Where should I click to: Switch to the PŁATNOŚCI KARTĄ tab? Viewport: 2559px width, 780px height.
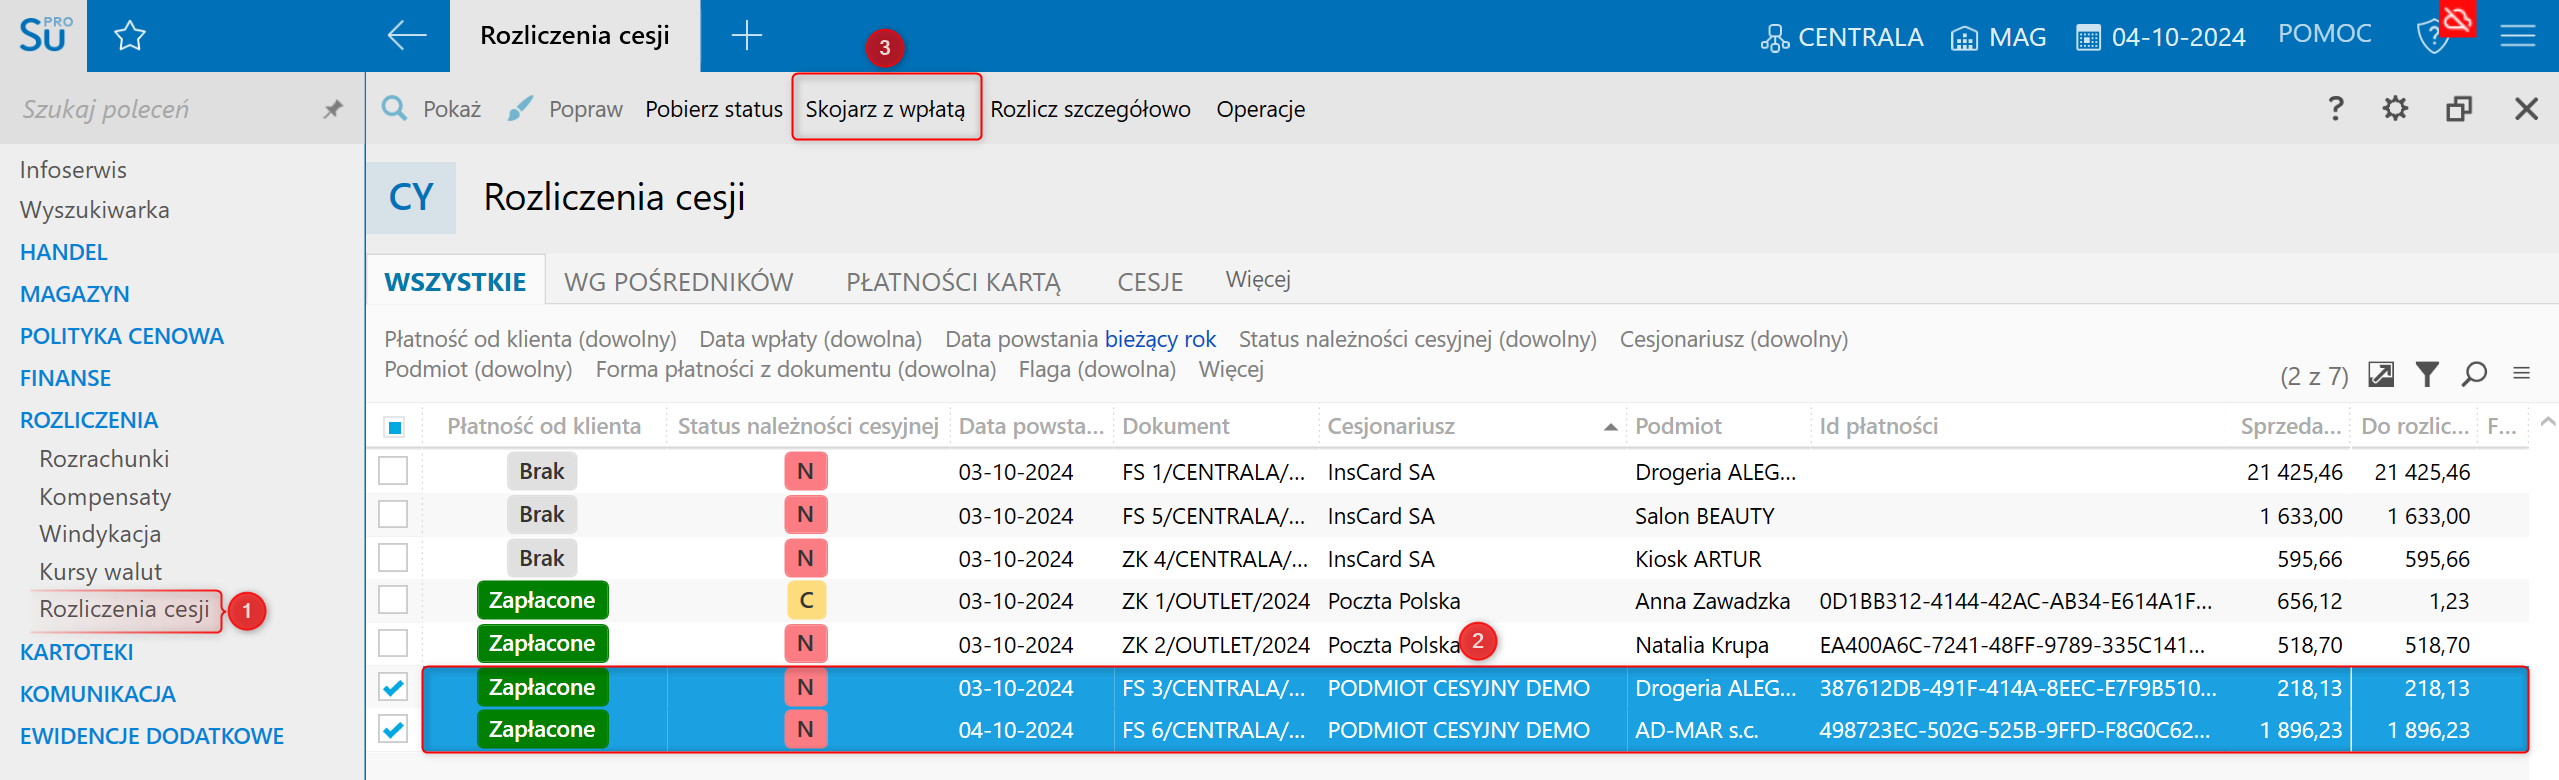pos(953,282)
